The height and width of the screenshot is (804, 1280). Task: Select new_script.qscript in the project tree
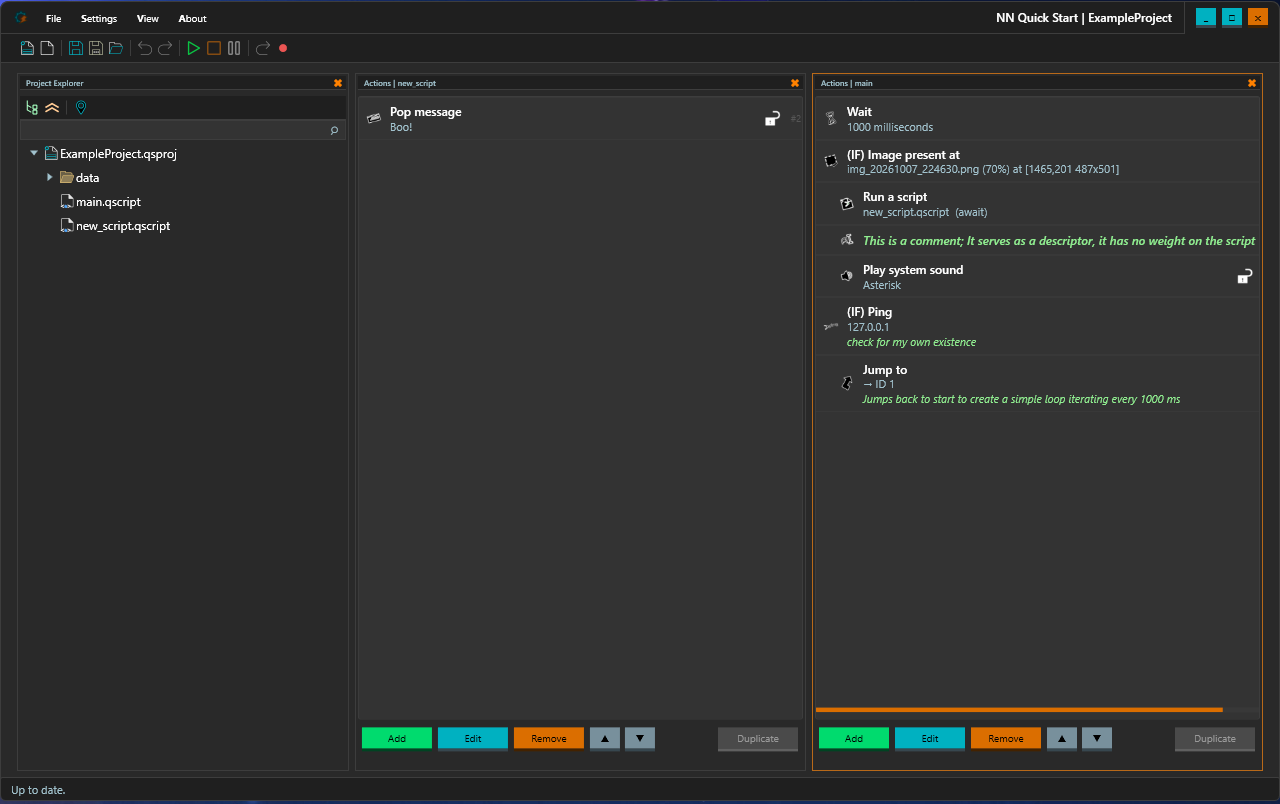(x=115, y=226)
